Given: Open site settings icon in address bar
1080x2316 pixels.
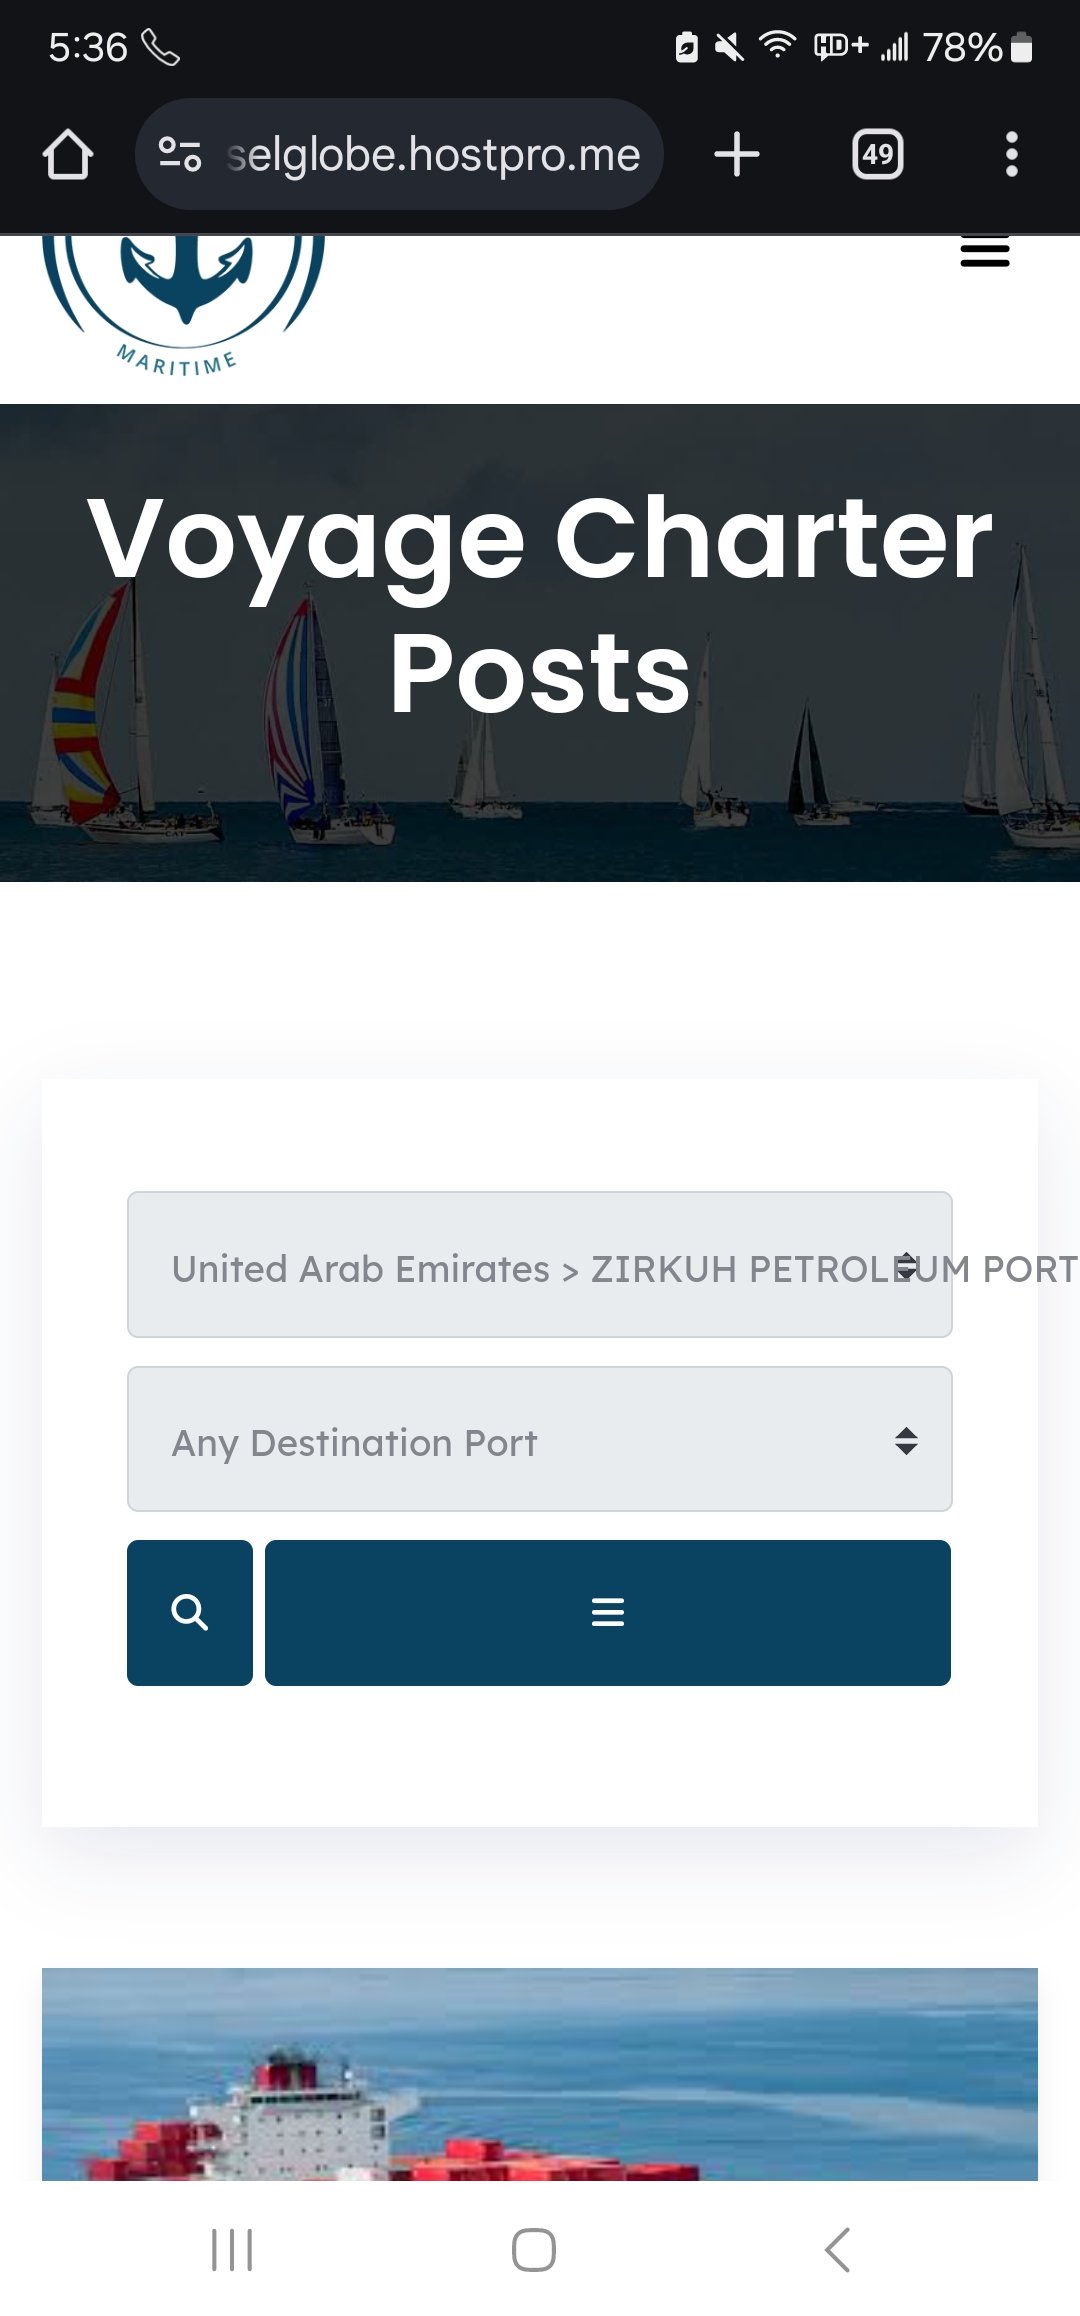Looking at the screenshot, I should point(180,155).
